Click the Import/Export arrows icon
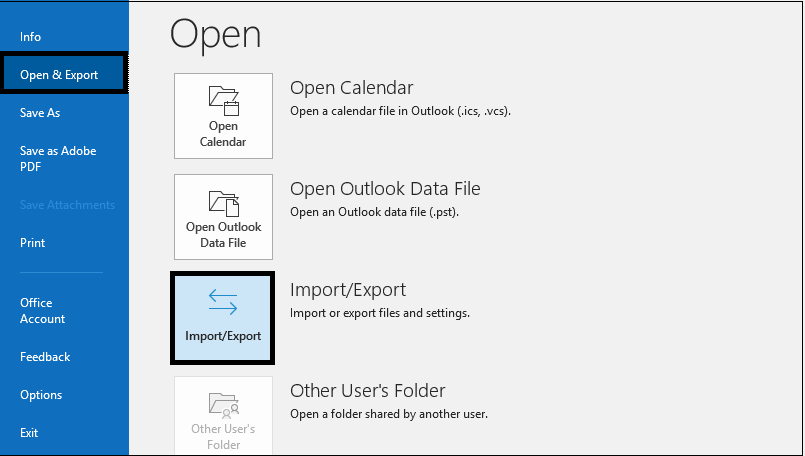The image size is (805, 456). click(223, 301)
